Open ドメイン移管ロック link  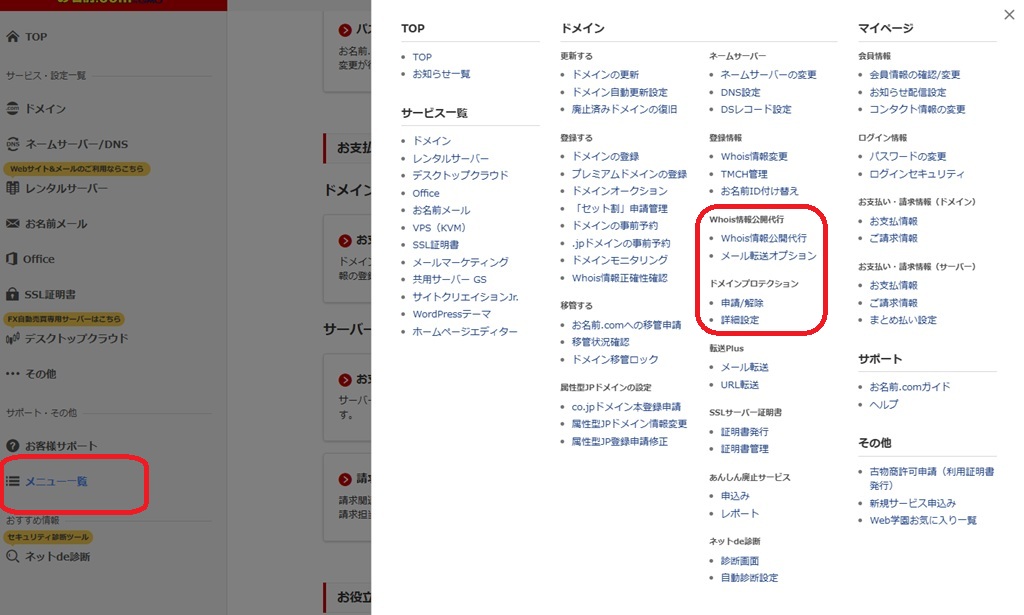coord(615,359)
